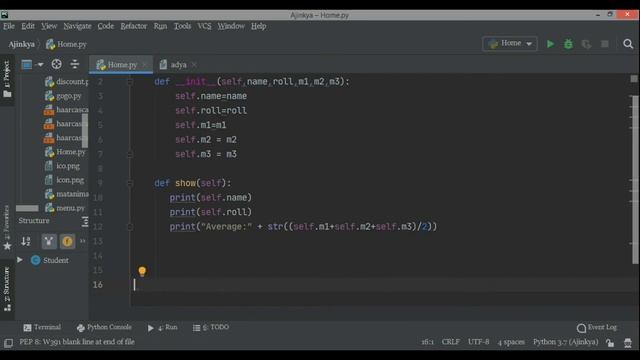This screenshot has height=360, width=640.
Task: Run with coverage icon
Action: (586, 44)
